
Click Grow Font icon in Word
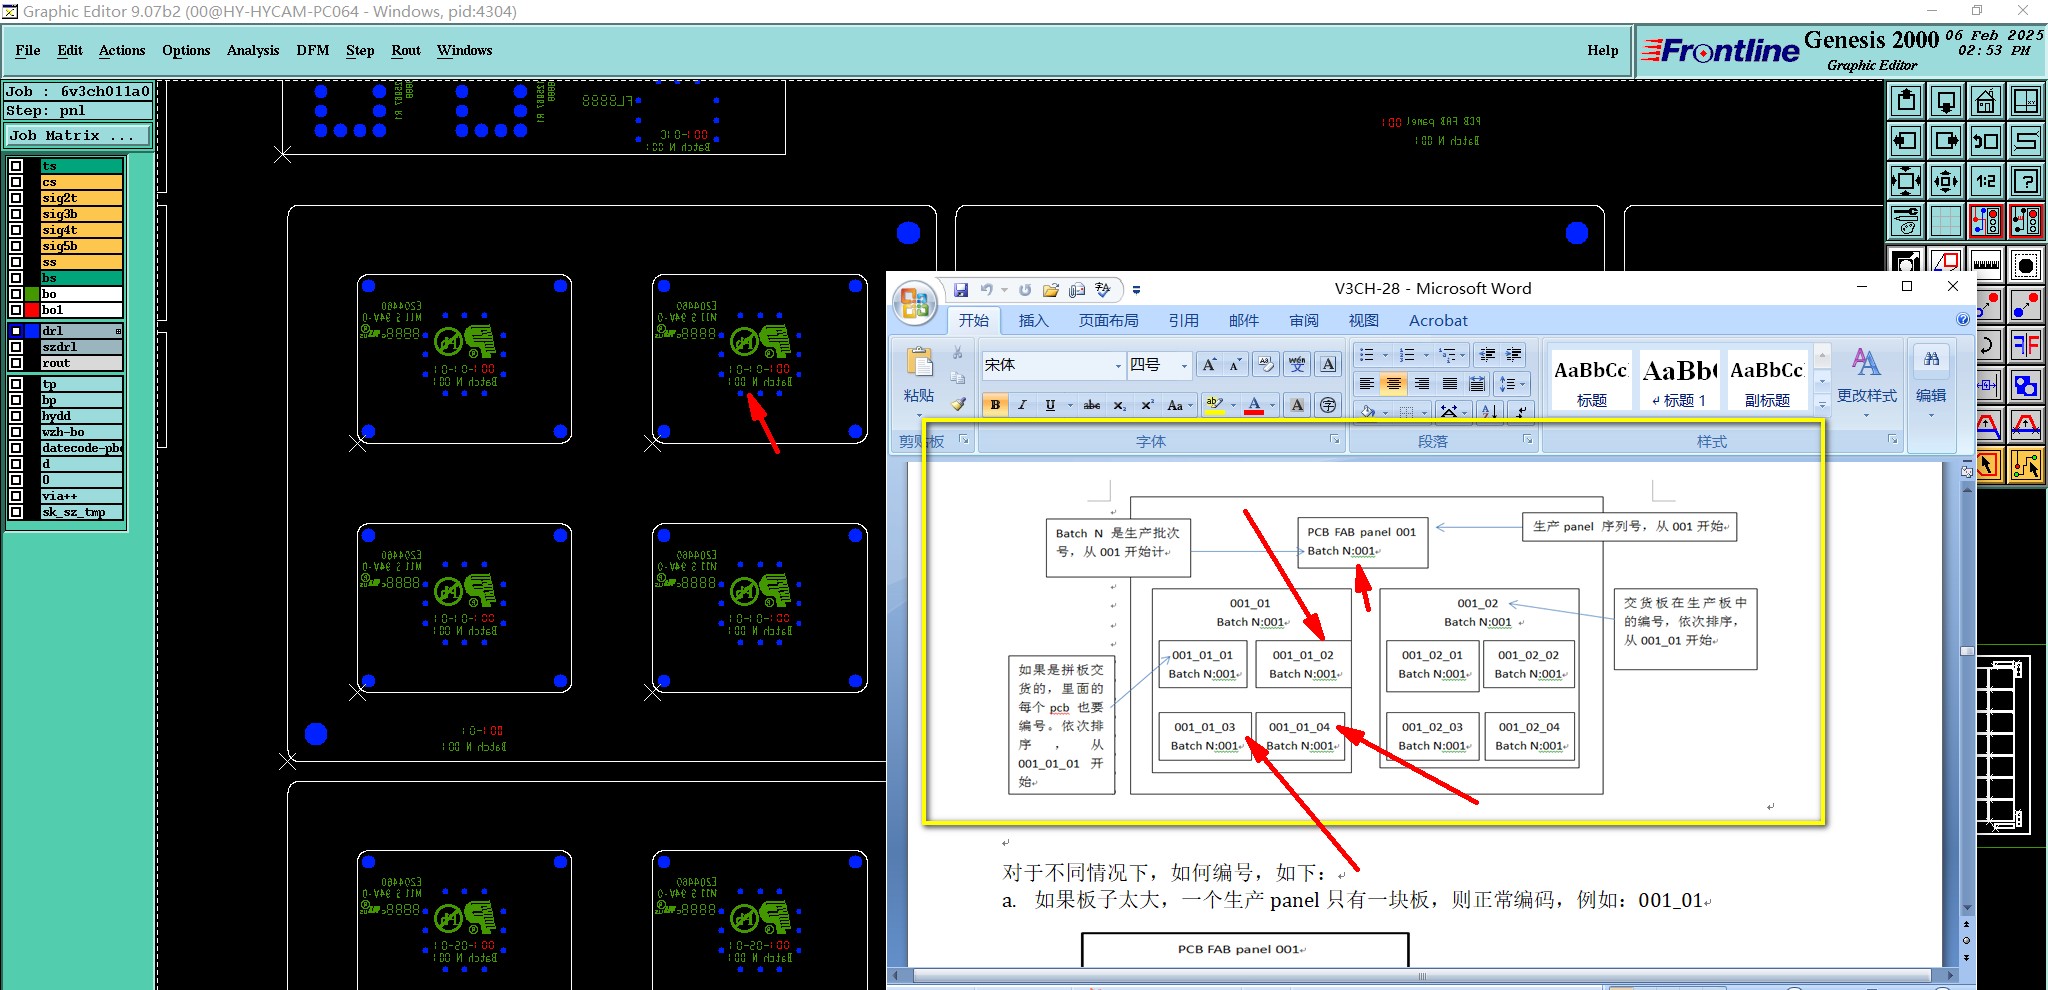click(1209, 365)
